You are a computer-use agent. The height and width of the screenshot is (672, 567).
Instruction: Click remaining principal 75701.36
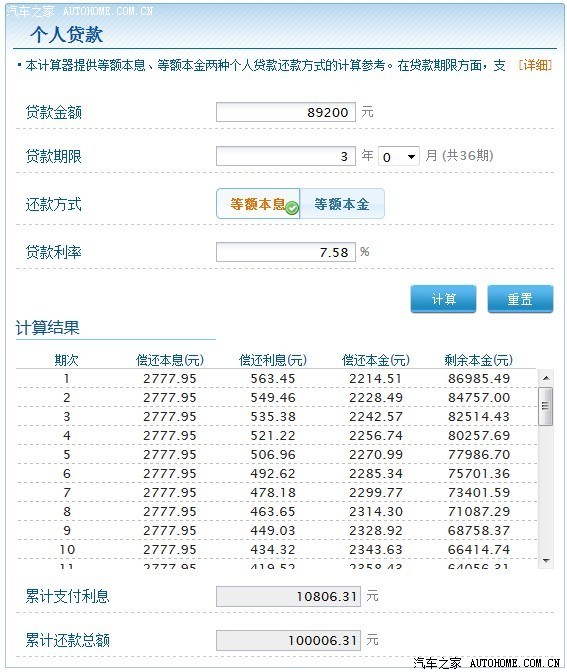(479, 474)
